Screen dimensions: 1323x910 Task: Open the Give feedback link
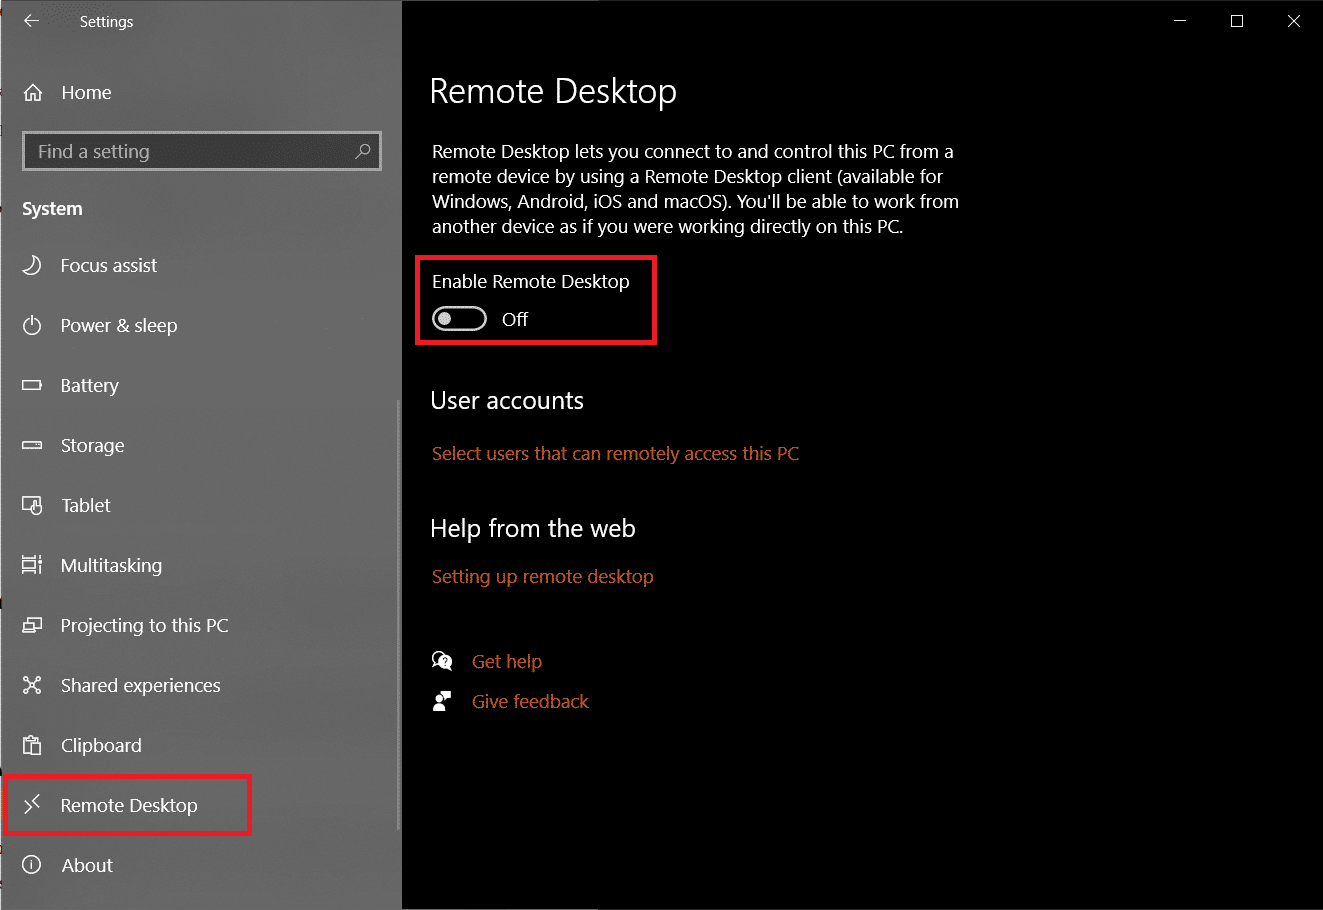[x=530, y=701]
